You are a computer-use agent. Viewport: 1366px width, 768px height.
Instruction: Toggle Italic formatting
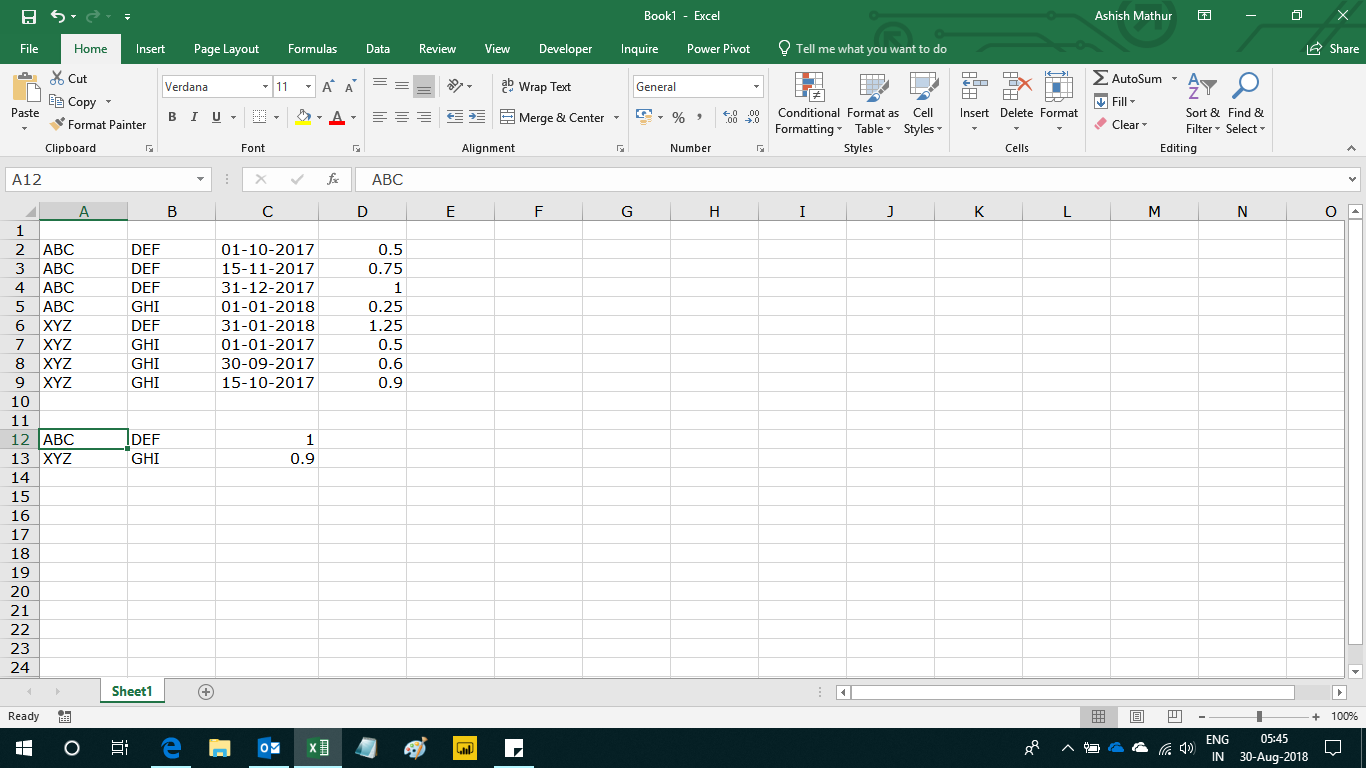[x=194, y=118]
